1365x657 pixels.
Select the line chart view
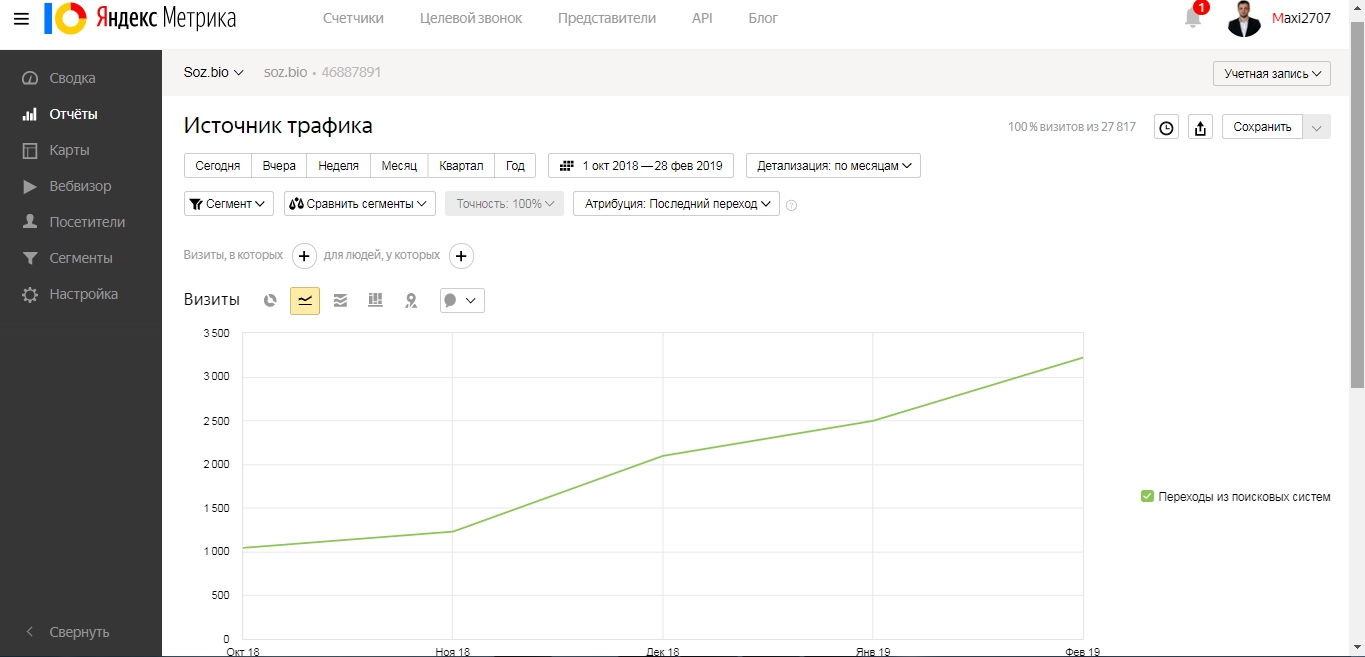pos(305,300)
